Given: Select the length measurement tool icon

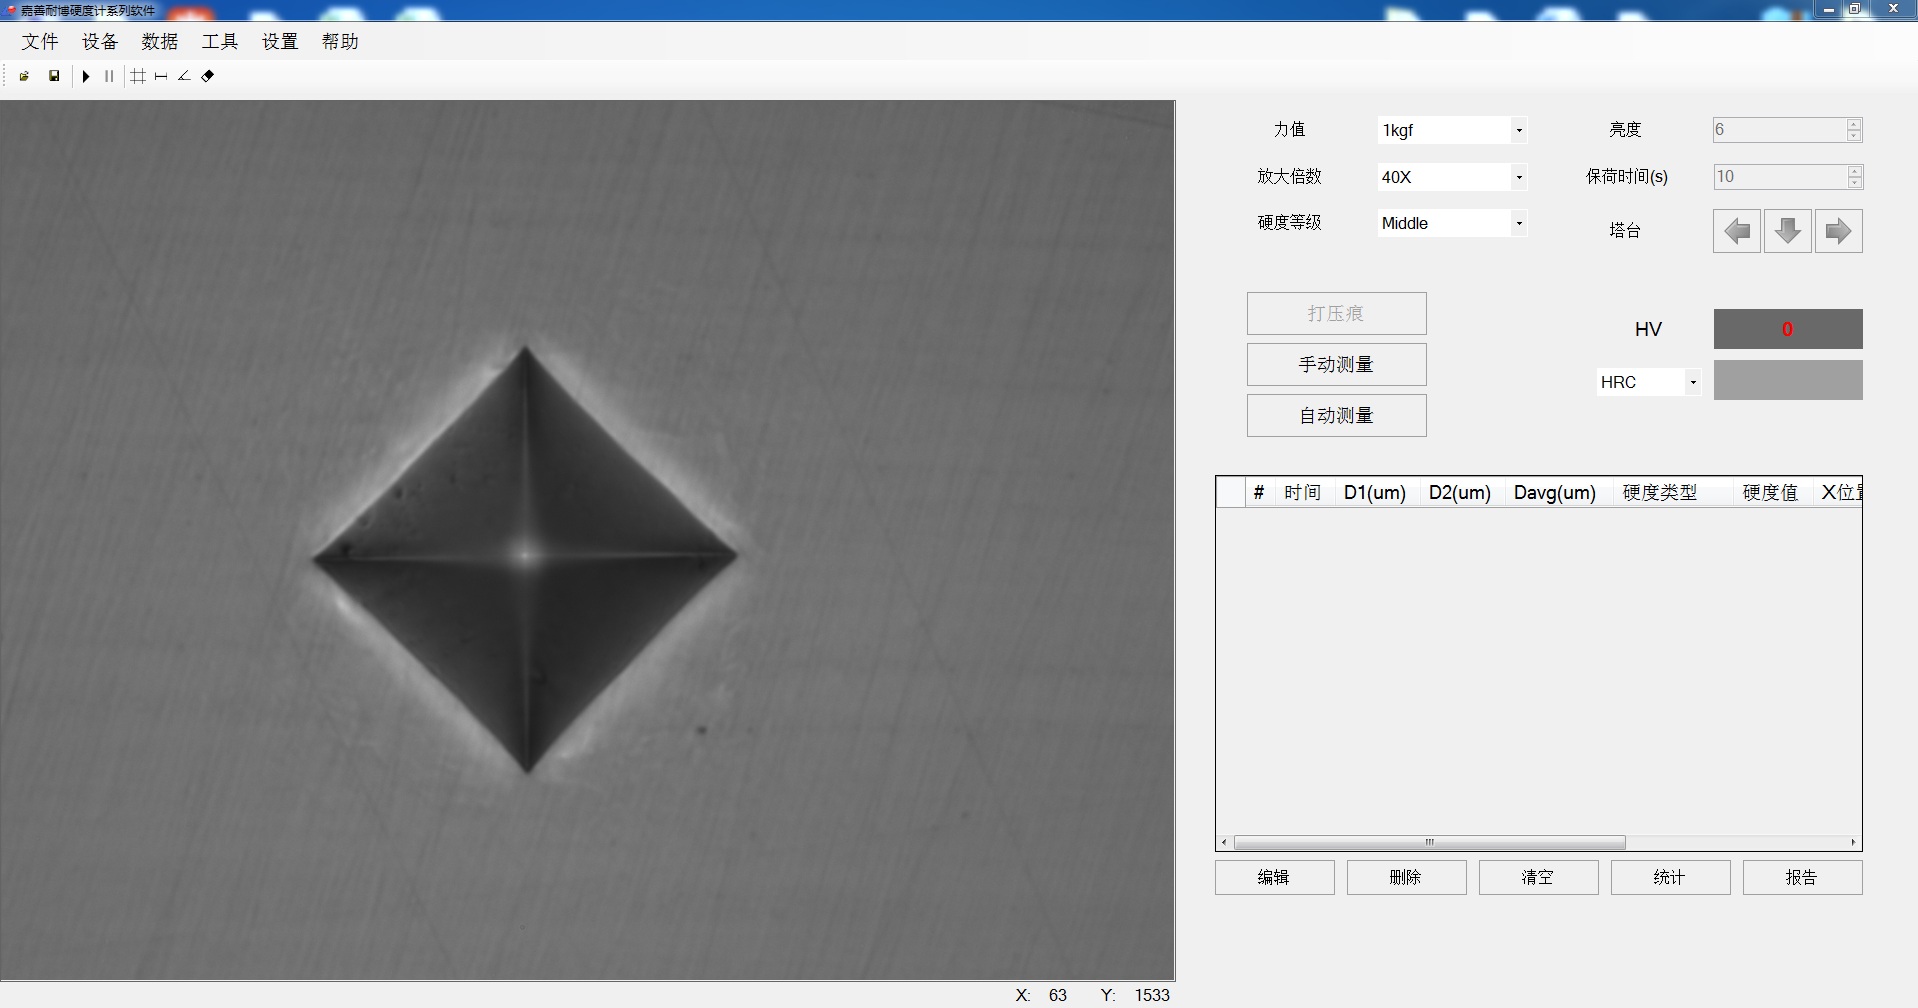Looking at the screenshot, I should pos(161,76).
